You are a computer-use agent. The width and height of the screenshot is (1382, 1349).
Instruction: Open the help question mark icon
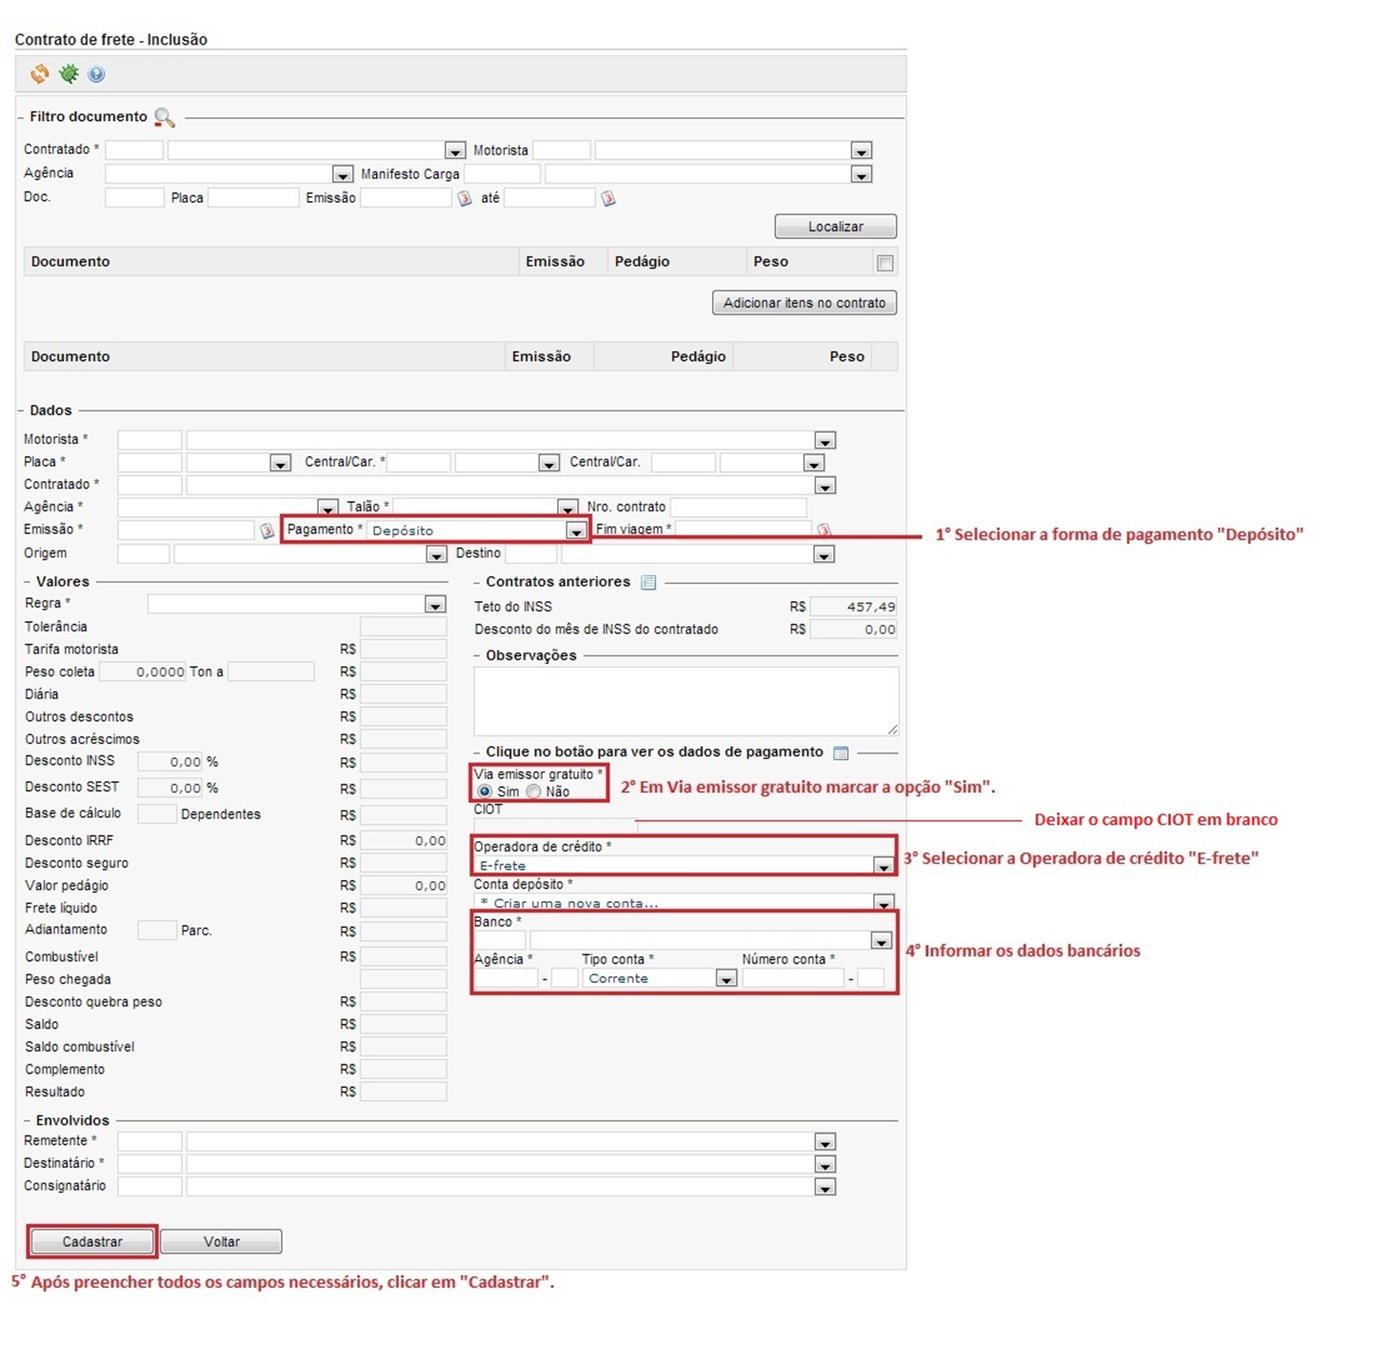coord(96,74)
